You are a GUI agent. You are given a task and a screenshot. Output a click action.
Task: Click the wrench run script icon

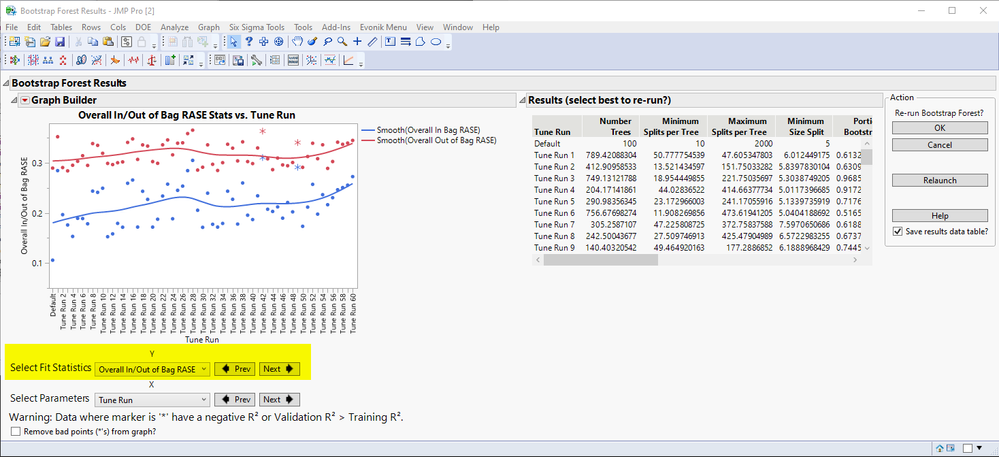coord(257,61)
